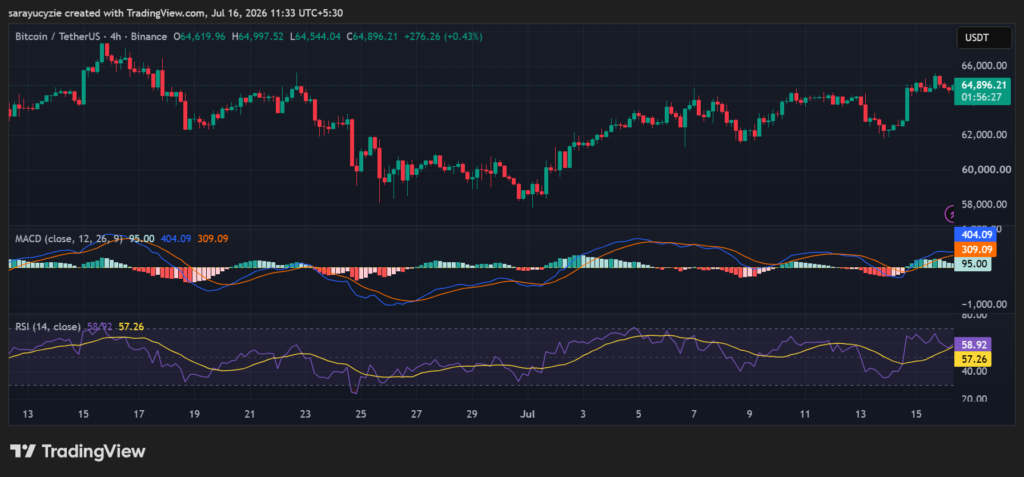The image size is (1024, 477).
Task: Click the 3 date axis label
Action: 583,414
